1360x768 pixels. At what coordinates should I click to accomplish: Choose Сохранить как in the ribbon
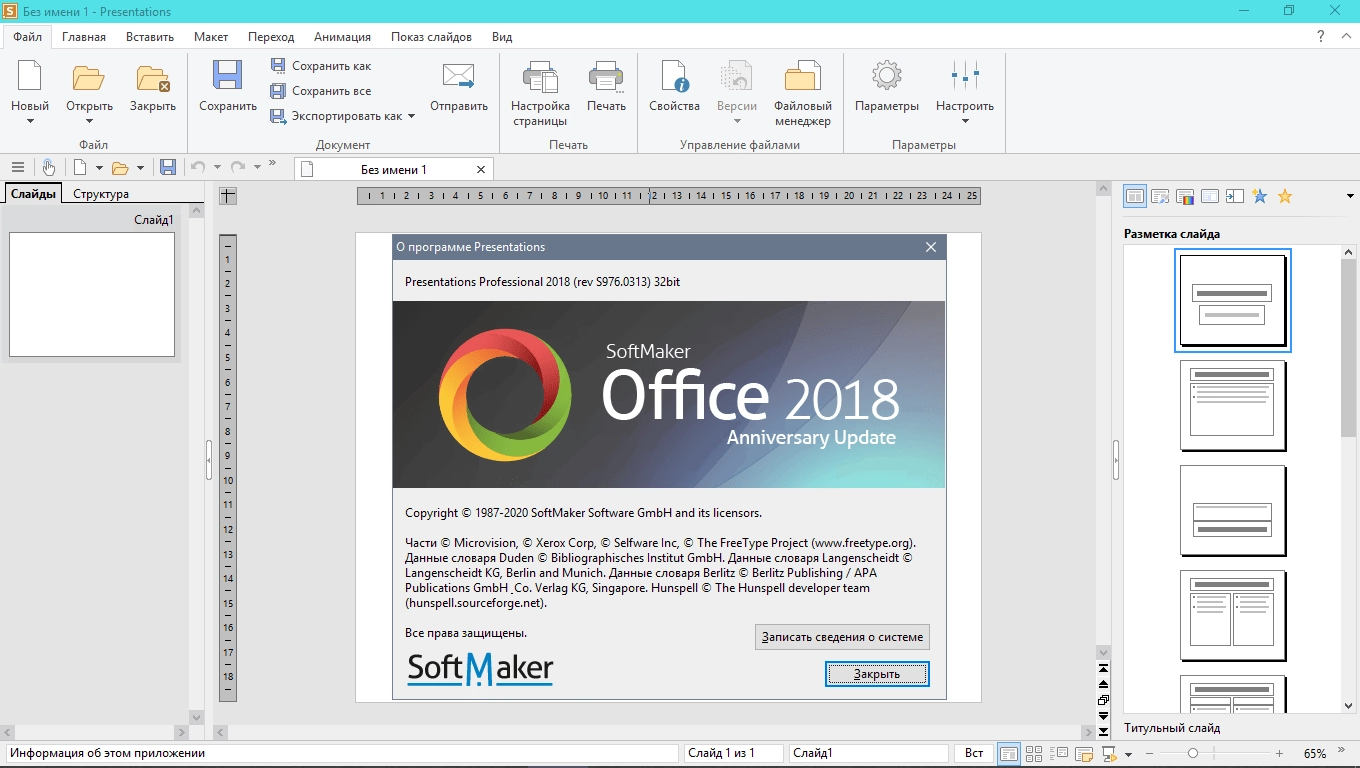(x=321, y=66)
